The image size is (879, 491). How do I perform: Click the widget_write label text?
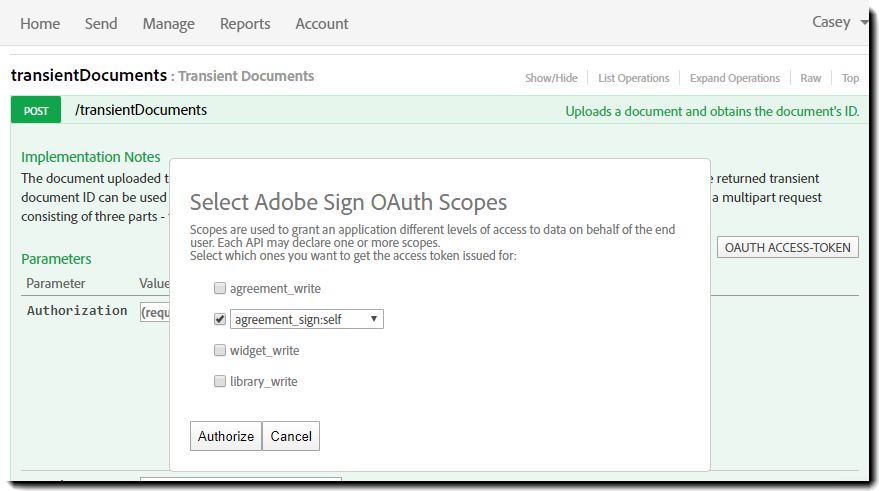(265, 350)
